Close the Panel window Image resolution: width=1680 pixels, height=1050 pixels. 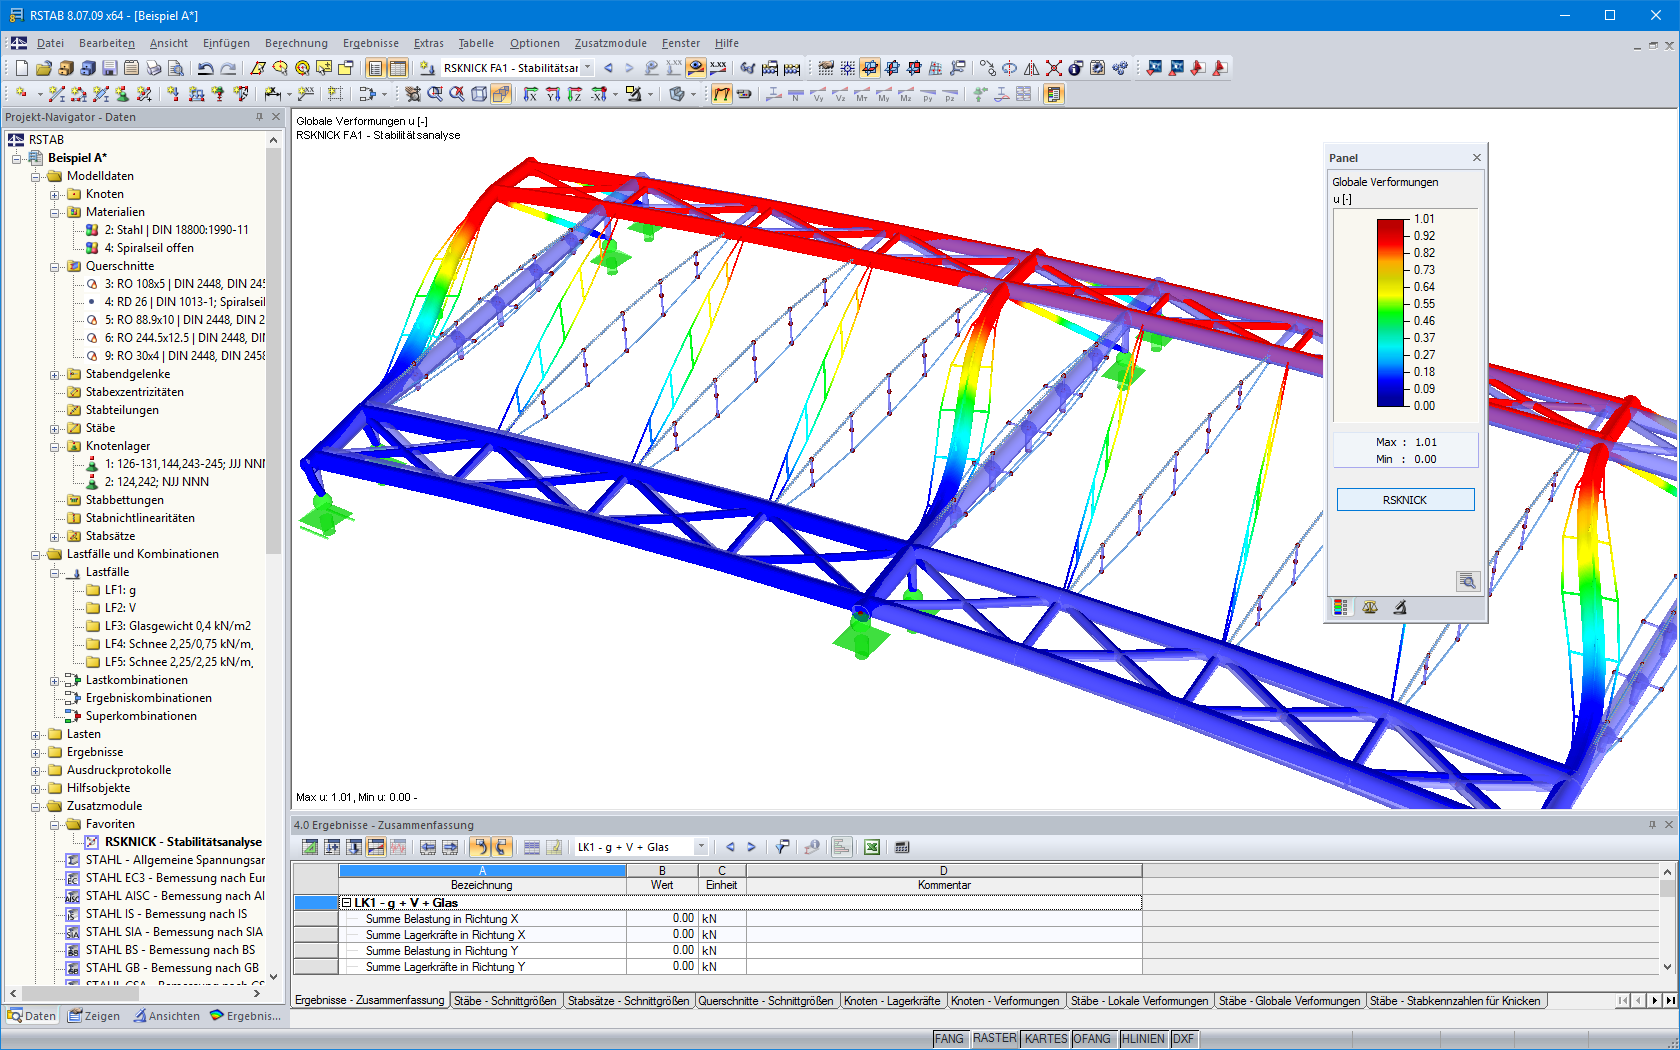(x=1476, y=158)
